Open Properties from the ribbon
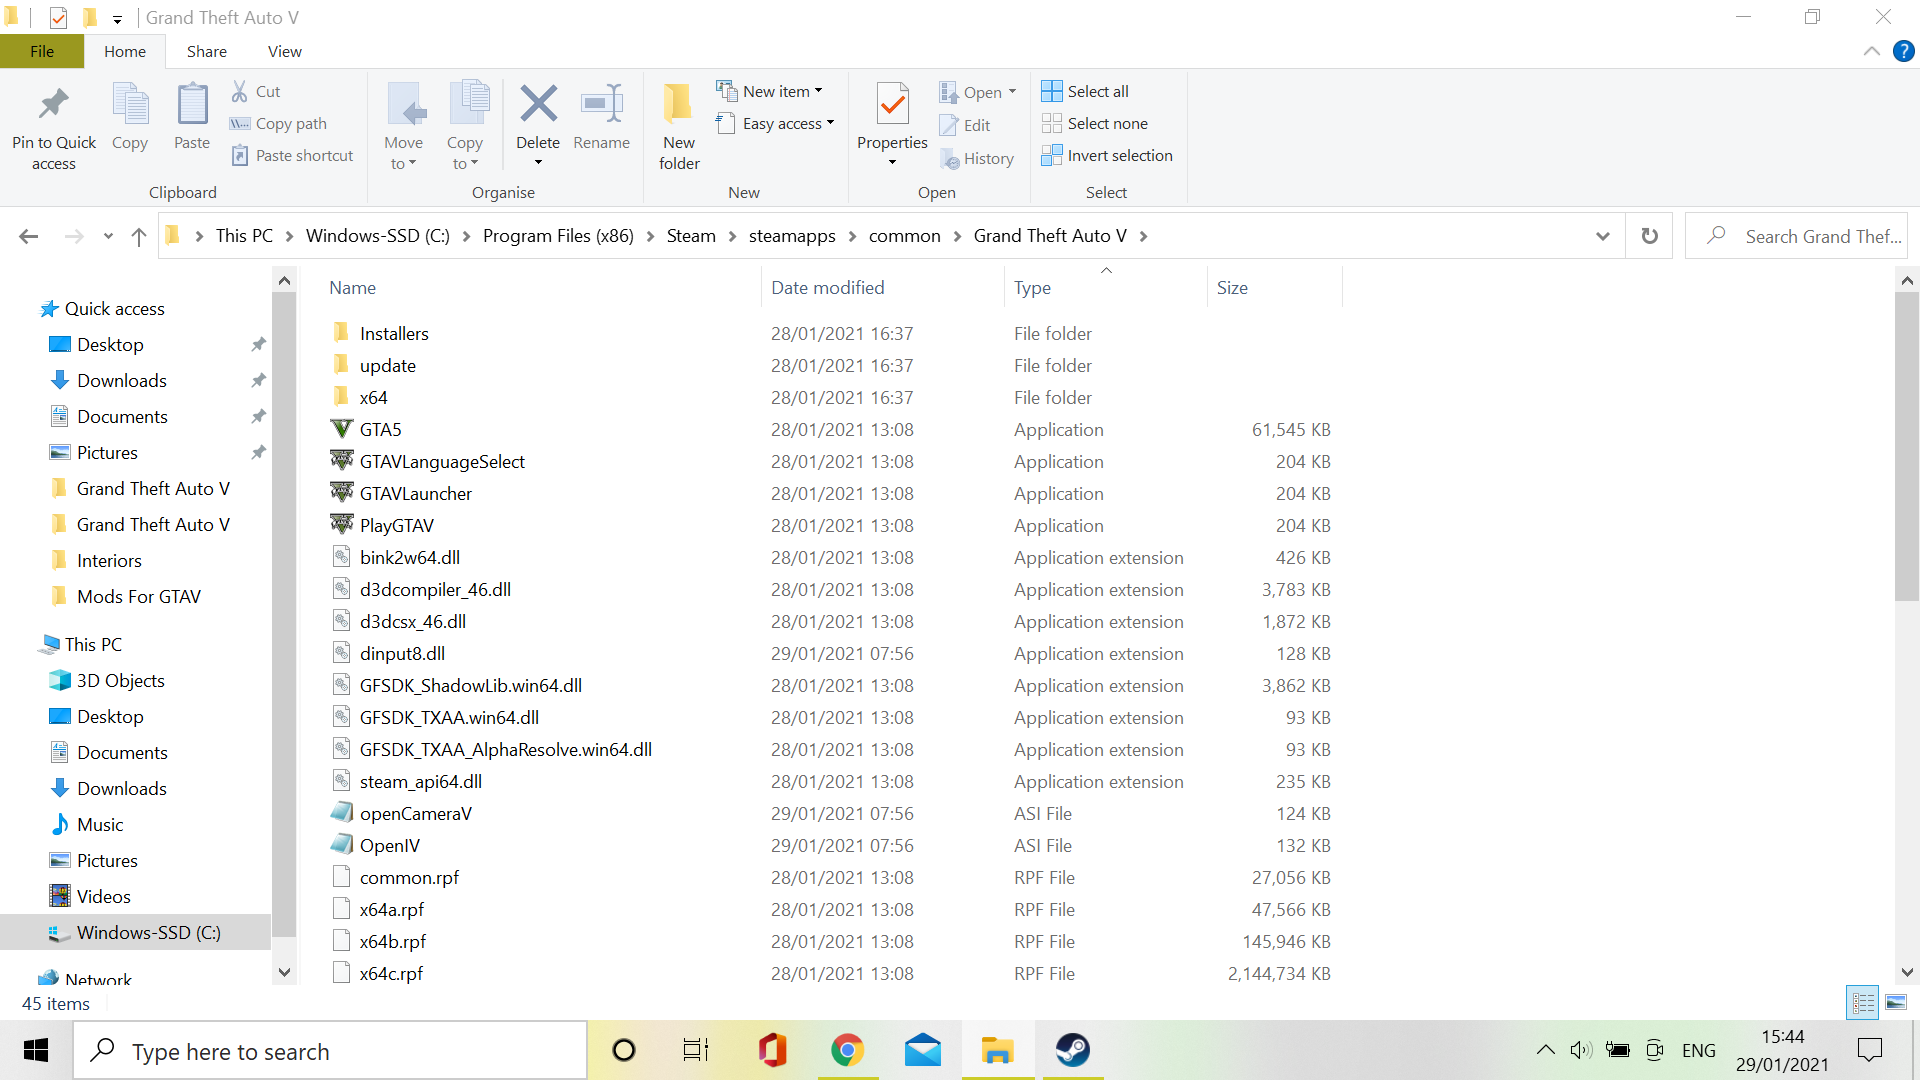This screenshot has height=1080, width=1920. coord(892,104)
